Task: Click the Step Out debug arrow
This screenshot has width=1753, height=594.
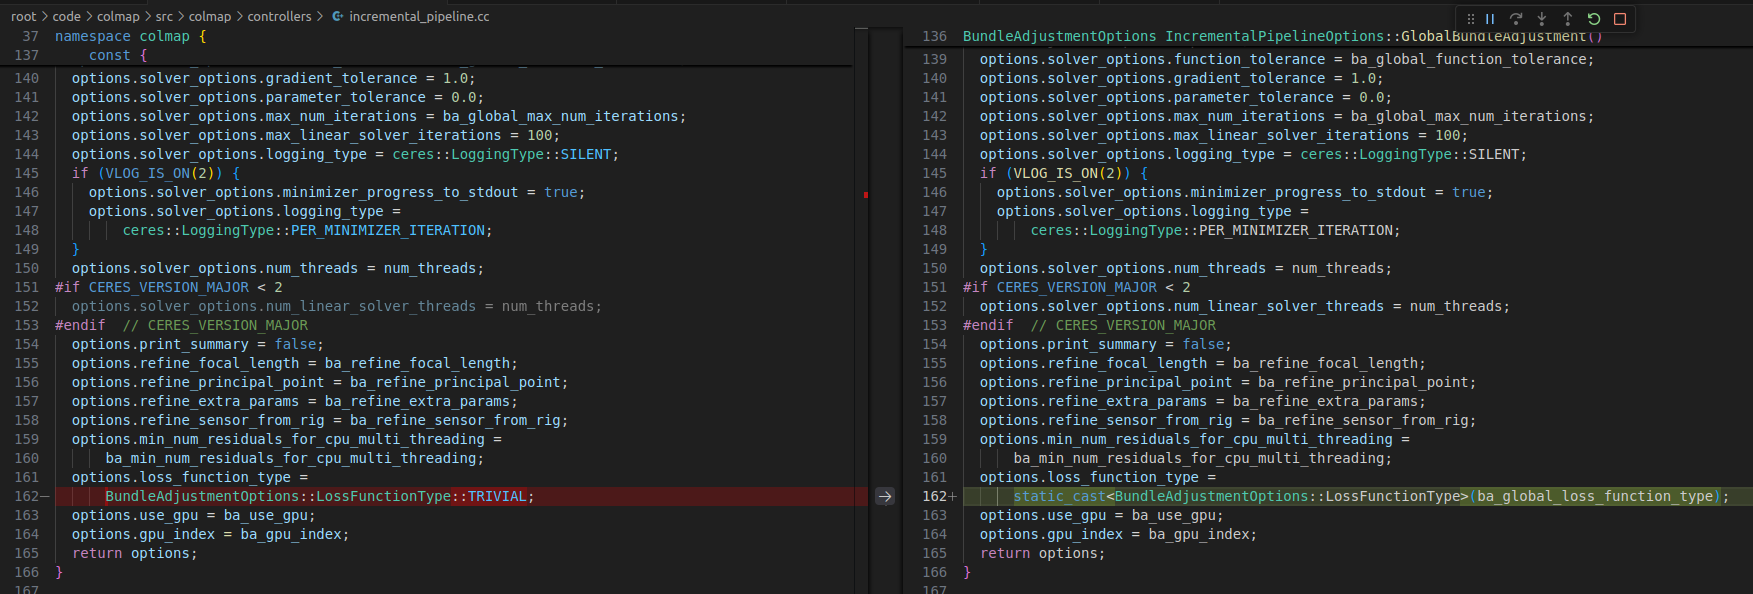Action: pos(1568,18)
